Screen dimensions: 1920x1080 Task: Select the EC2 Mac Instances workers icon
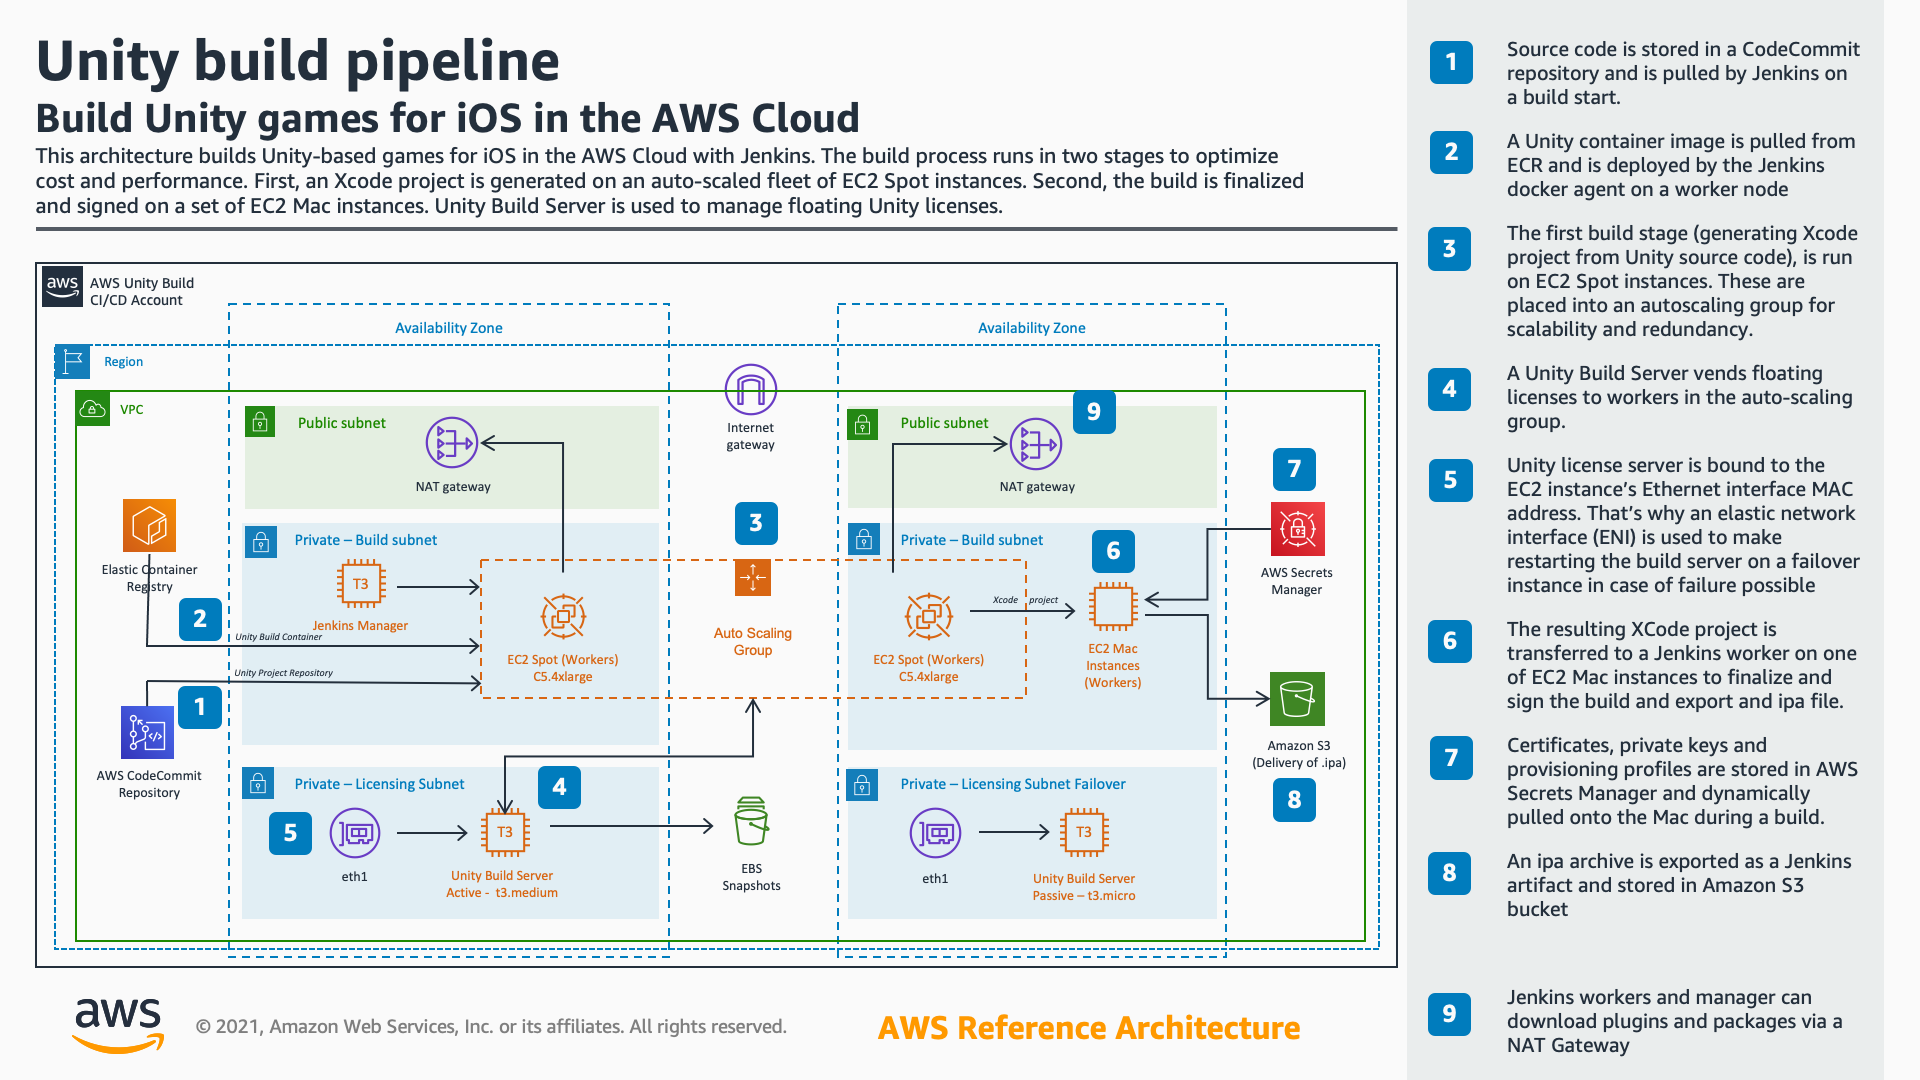pos(1113,606)
